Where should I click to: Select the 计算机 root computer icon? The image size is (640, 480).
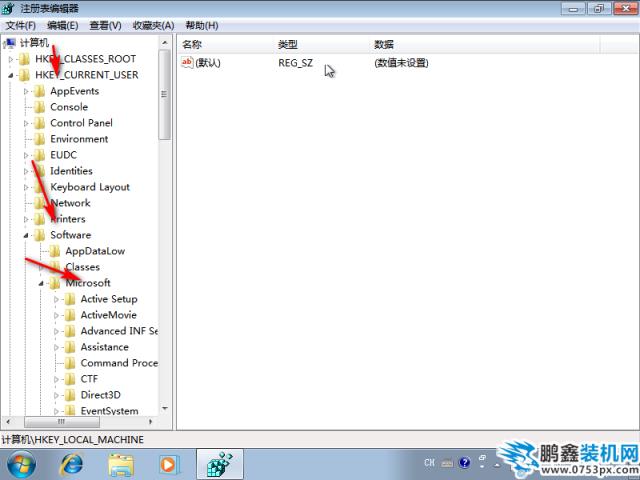pos(10,43)
